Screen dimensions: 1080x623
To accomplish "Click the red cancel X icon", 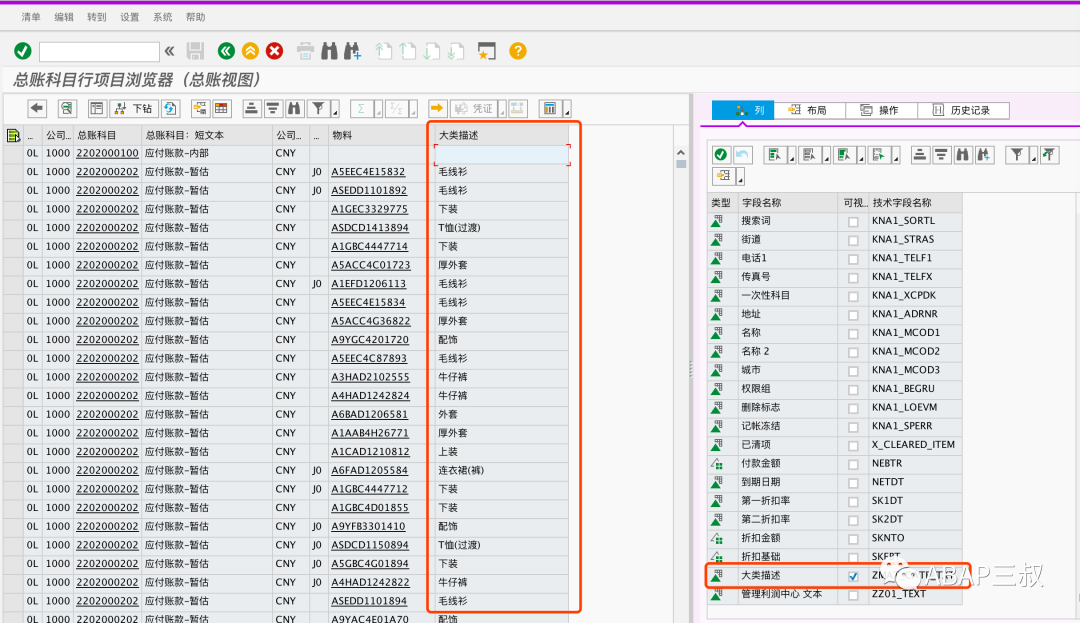I will (x=274, y=51).
